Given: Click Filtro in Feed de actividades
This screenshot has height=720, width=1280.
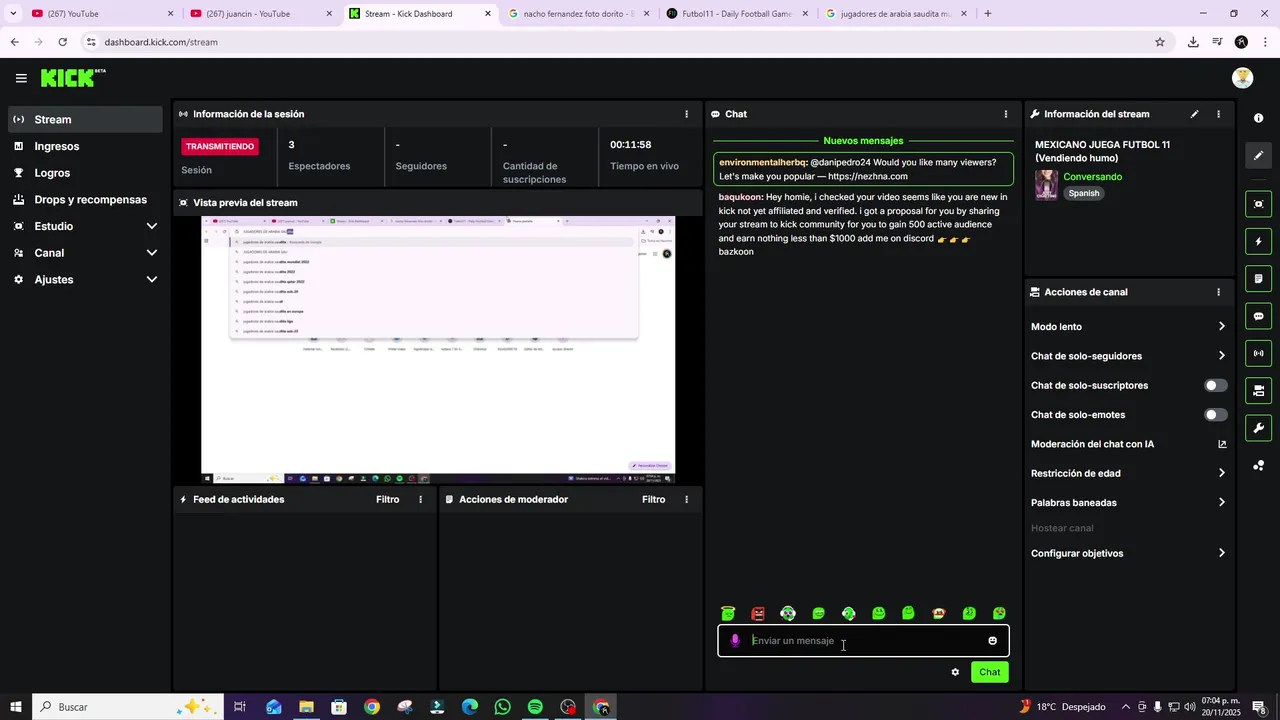Looking at the screenshot, I should point(388,499).
